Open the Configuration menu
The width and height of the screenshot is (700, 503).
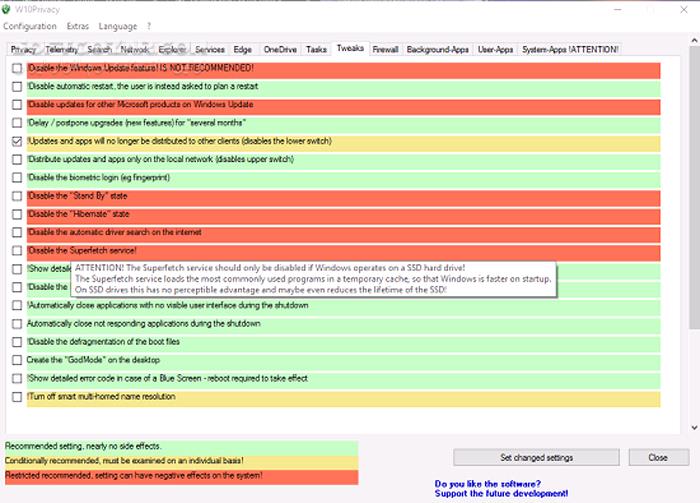pyautogui.click(x=30, y=26)
